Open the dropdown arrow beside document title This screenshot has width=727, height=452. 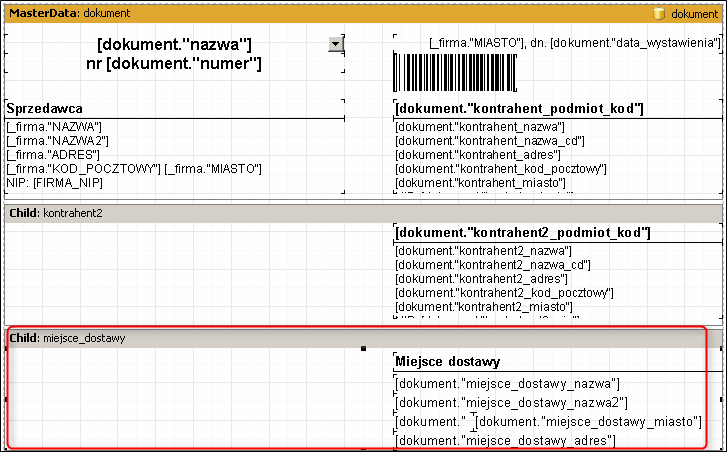pos(336,44)
